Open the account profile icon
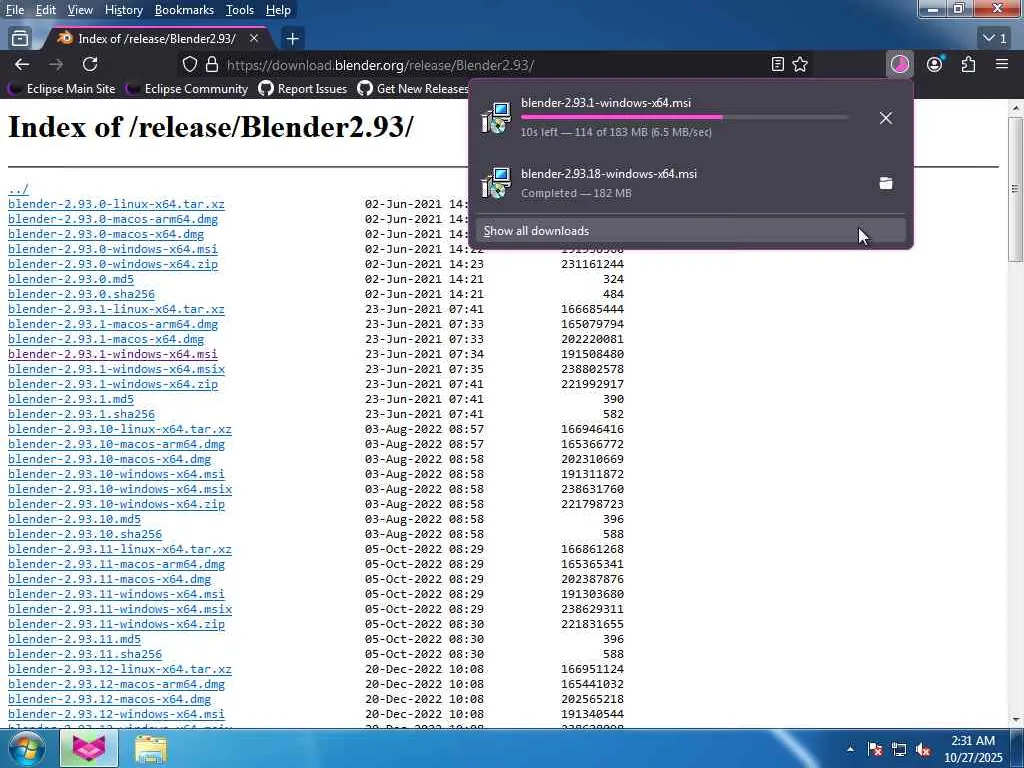 (935, 64)
